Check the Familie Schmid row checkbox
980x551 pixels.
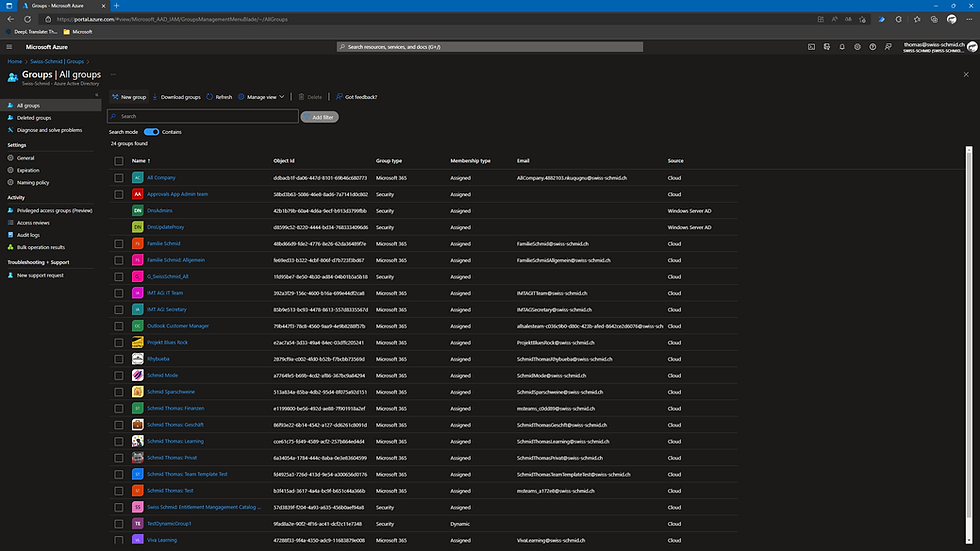point(119,244)
